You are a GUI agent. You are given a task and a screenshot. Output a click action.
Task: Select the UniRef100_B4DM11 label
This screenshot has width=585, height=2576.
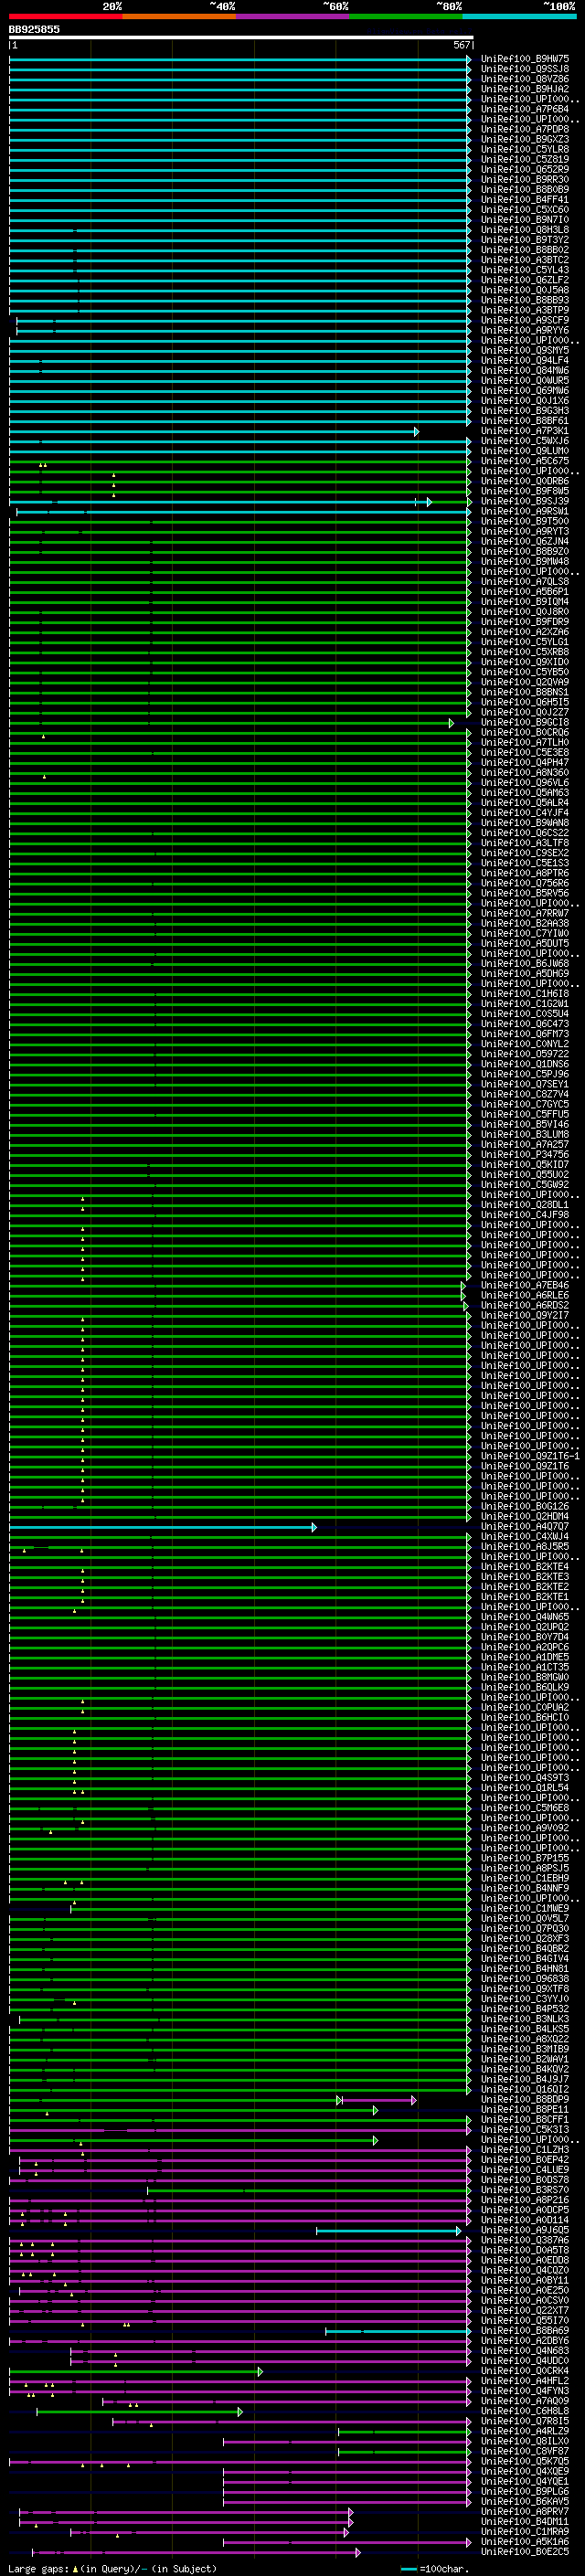point(524,2522)
